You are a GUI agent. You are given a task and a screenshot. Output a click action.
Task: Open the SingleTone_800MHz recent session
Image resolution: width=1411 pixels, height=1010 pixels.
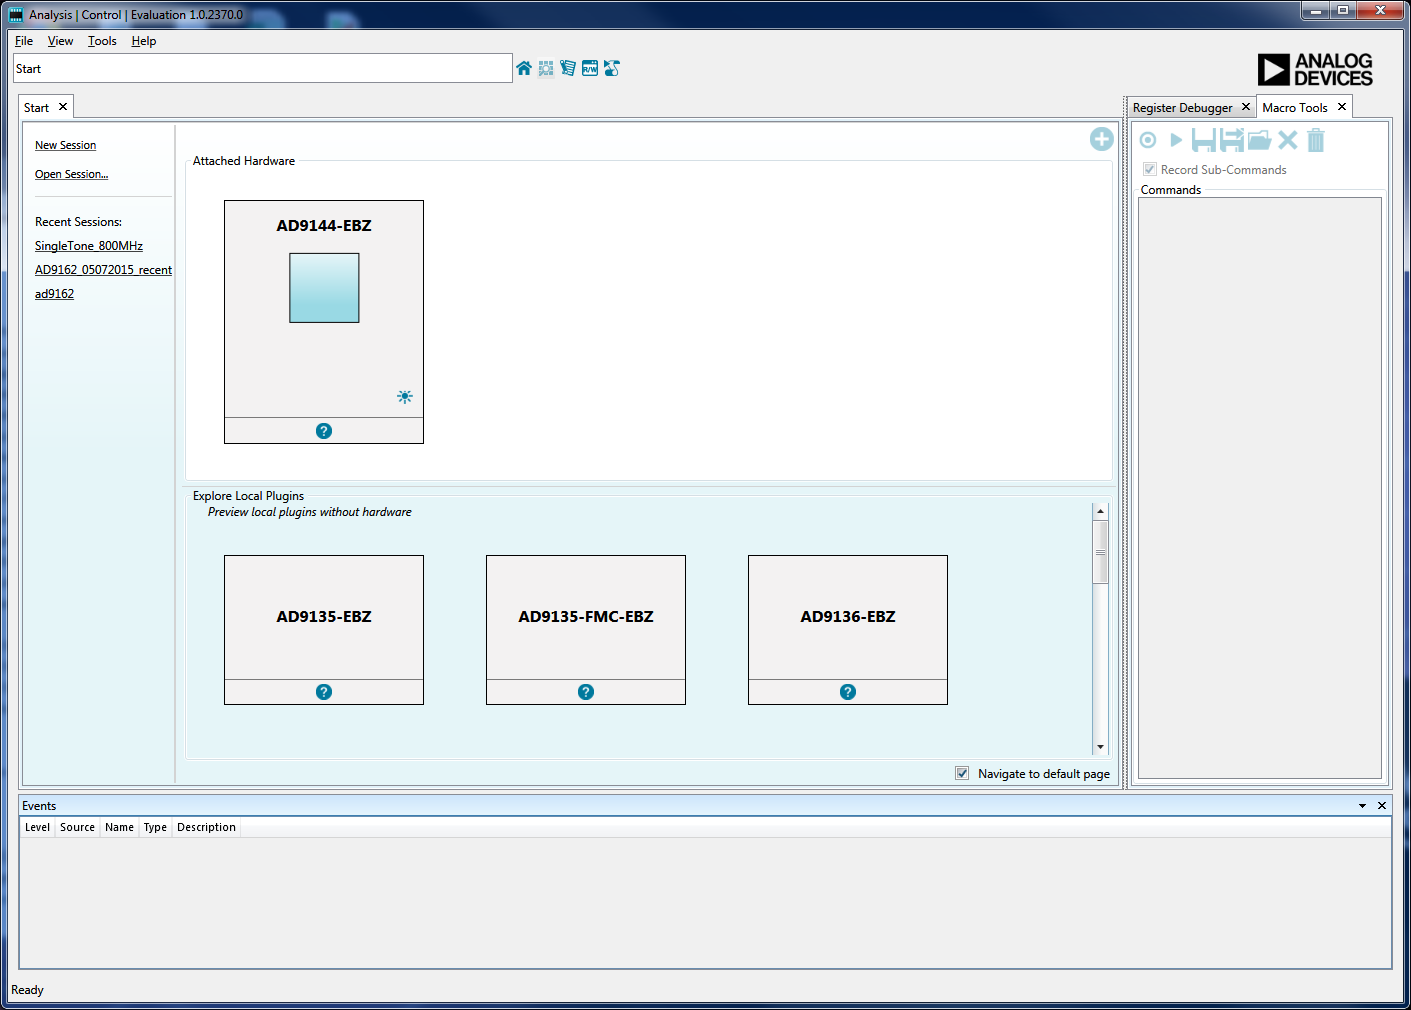(x=89, y=246)
